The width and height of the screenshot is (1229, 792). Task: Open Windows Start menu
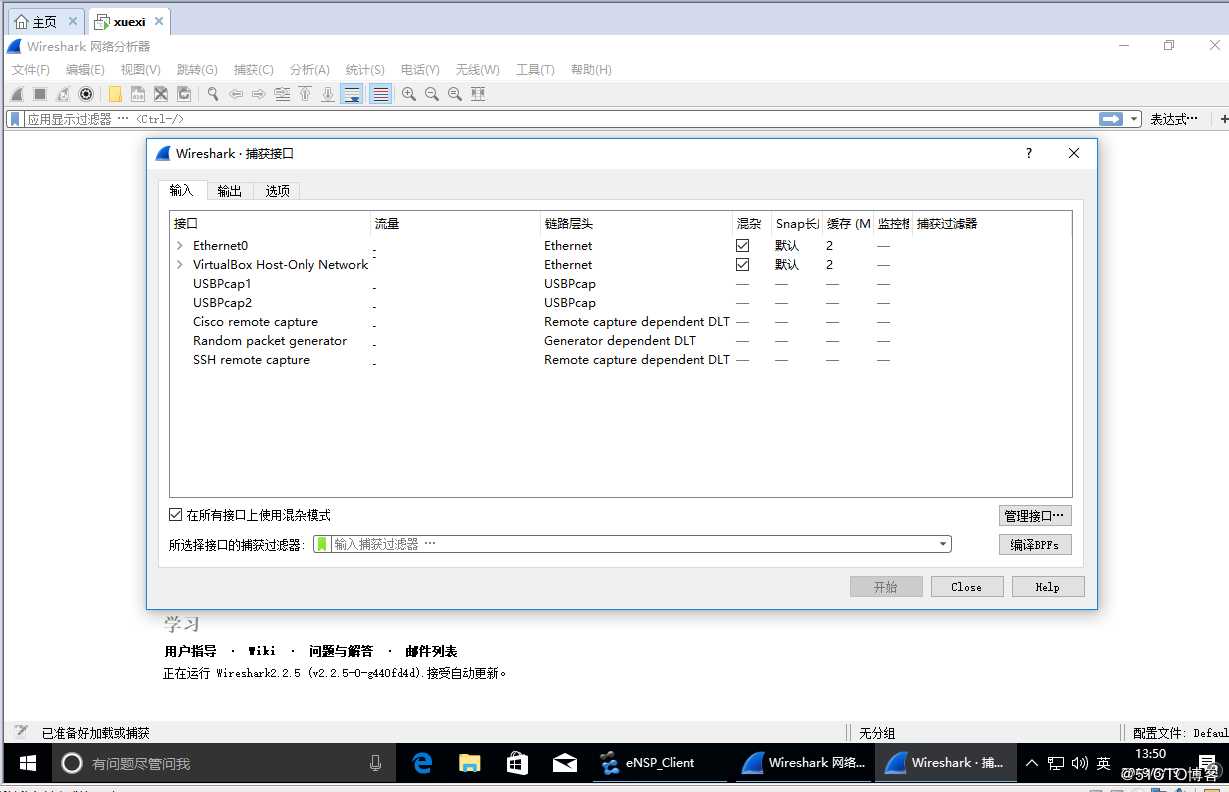[28, 763]
